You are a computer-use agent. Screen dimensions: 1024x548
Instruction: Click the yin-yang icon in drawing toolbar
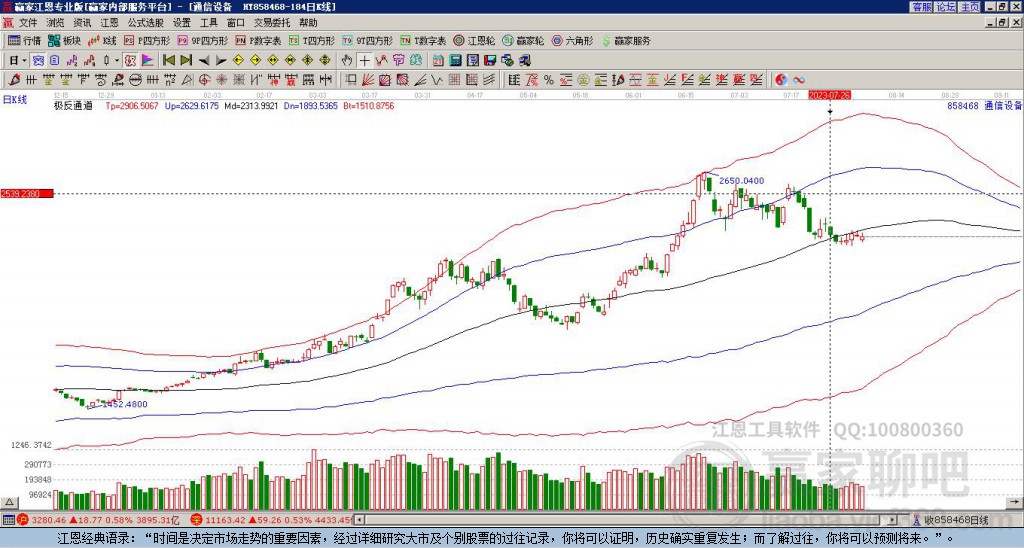(781, 80)
